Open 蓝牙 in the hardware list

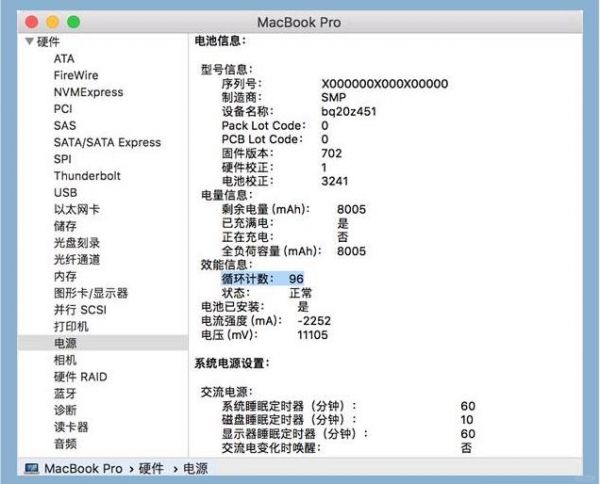point(65,393)
